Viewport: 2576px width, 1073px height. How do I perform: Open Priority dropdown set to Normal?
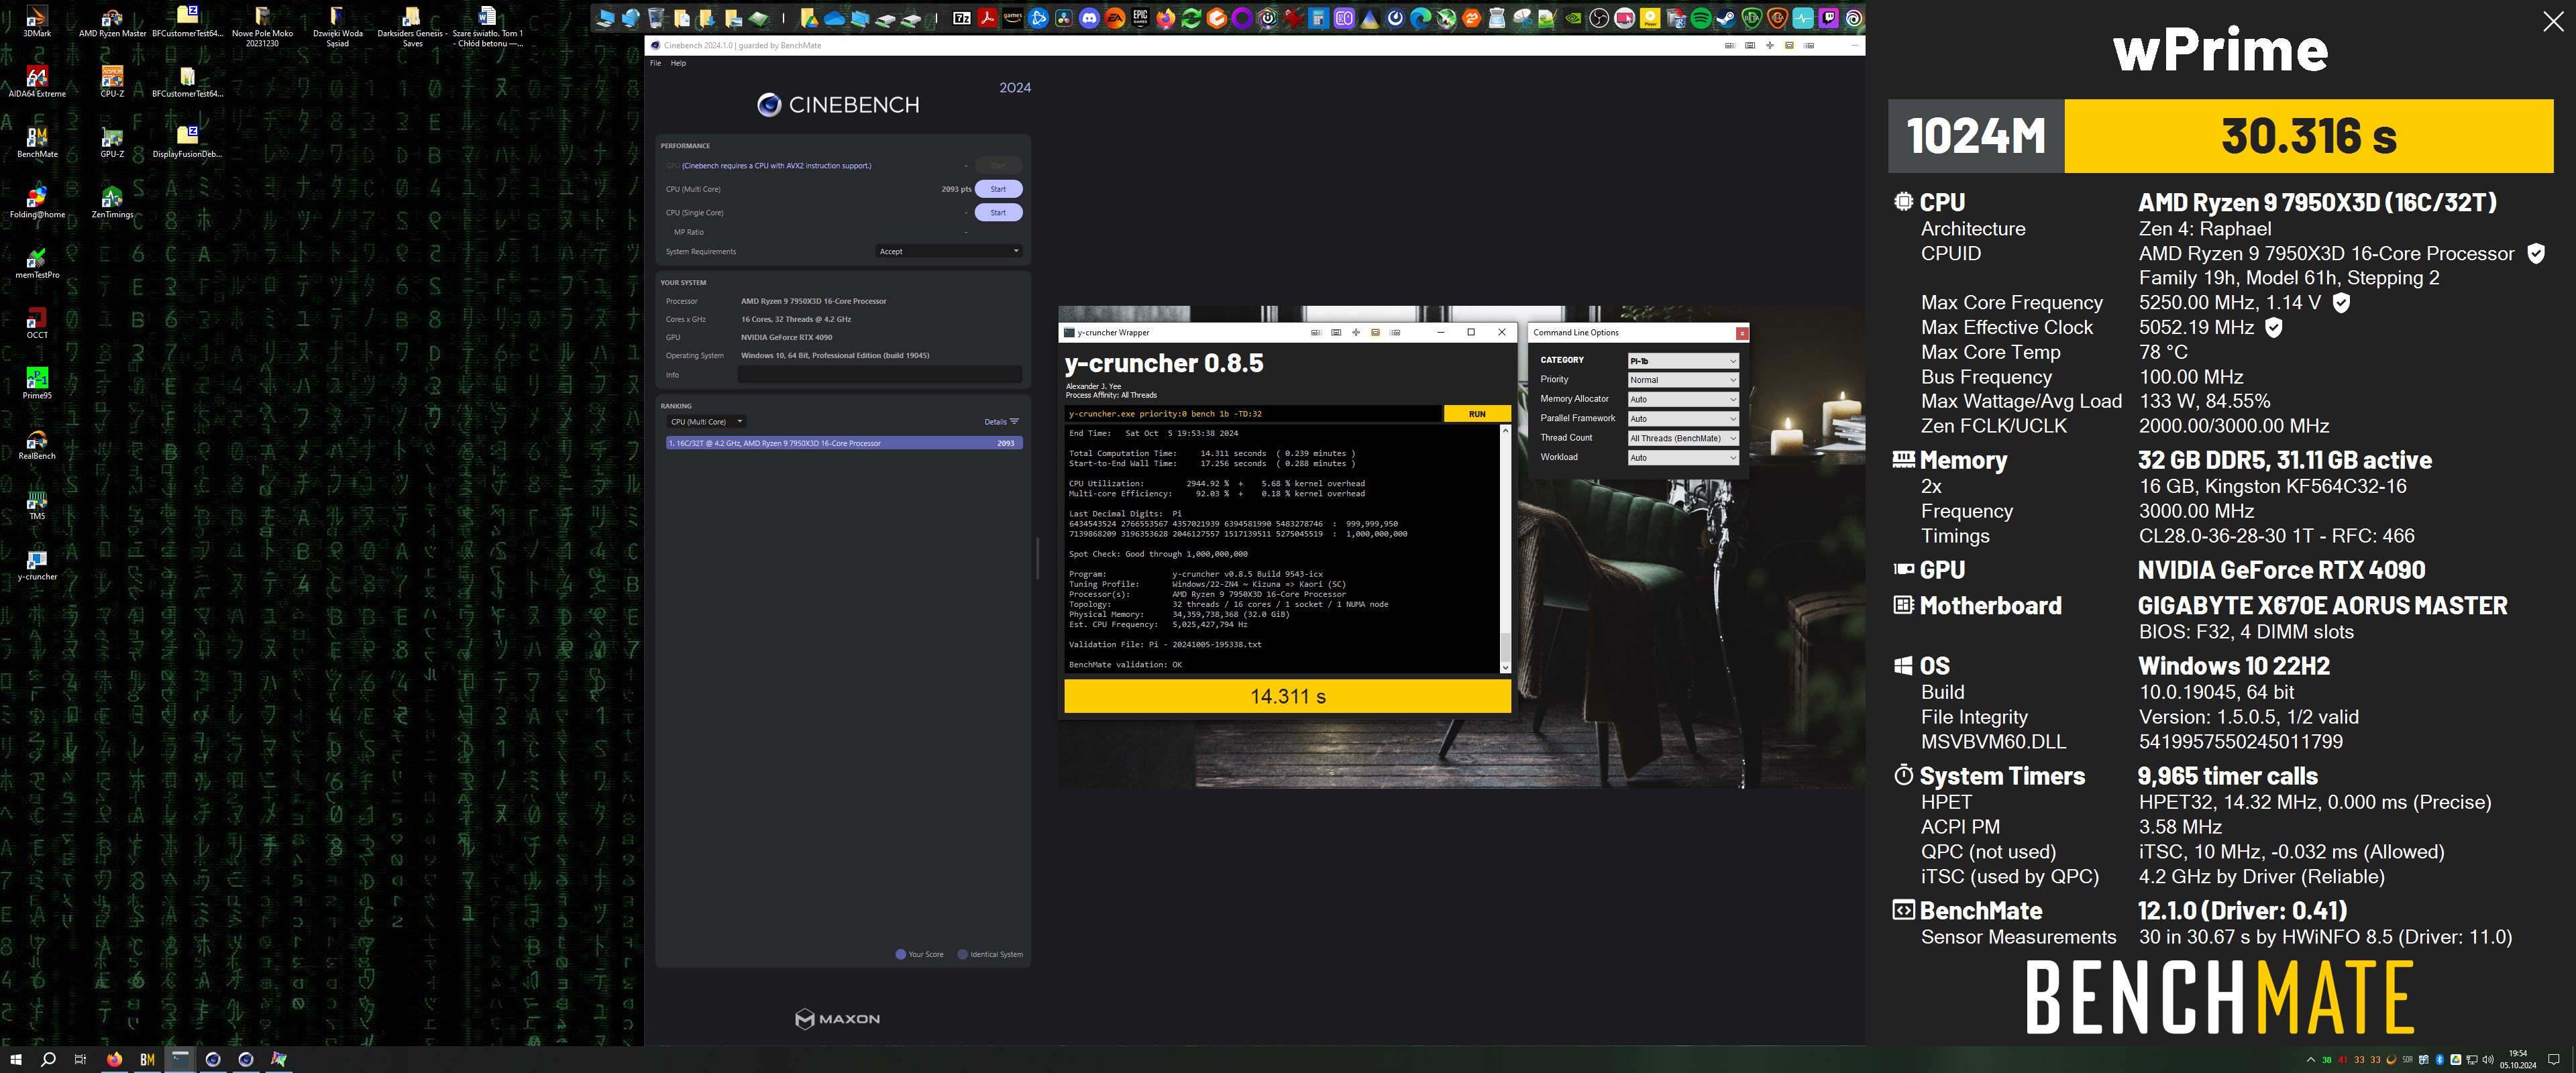click(1683, 380)
